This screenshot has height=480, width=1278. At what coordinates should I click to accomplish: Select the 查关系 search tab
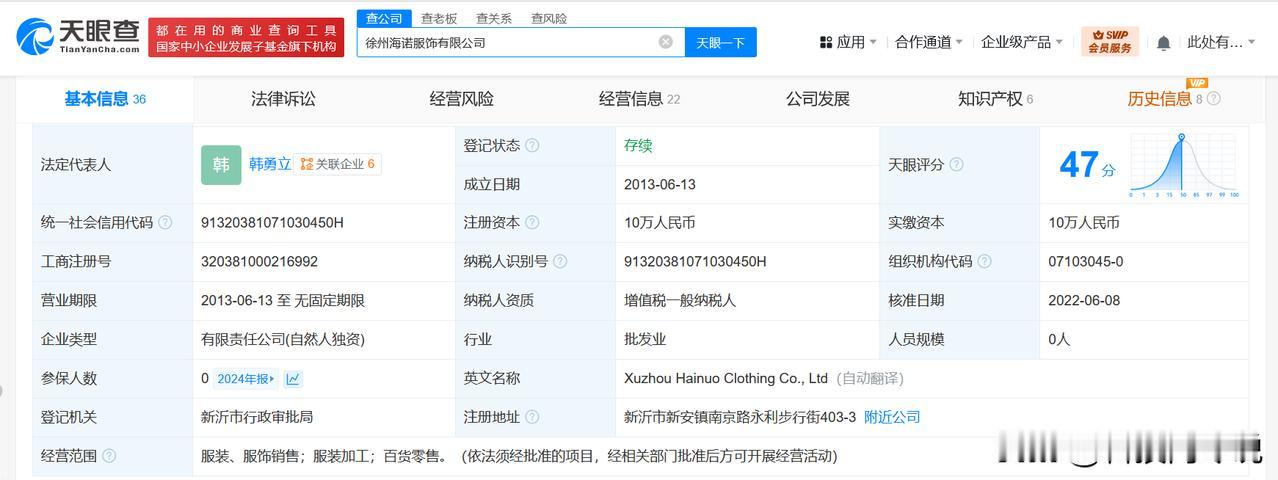494,18
